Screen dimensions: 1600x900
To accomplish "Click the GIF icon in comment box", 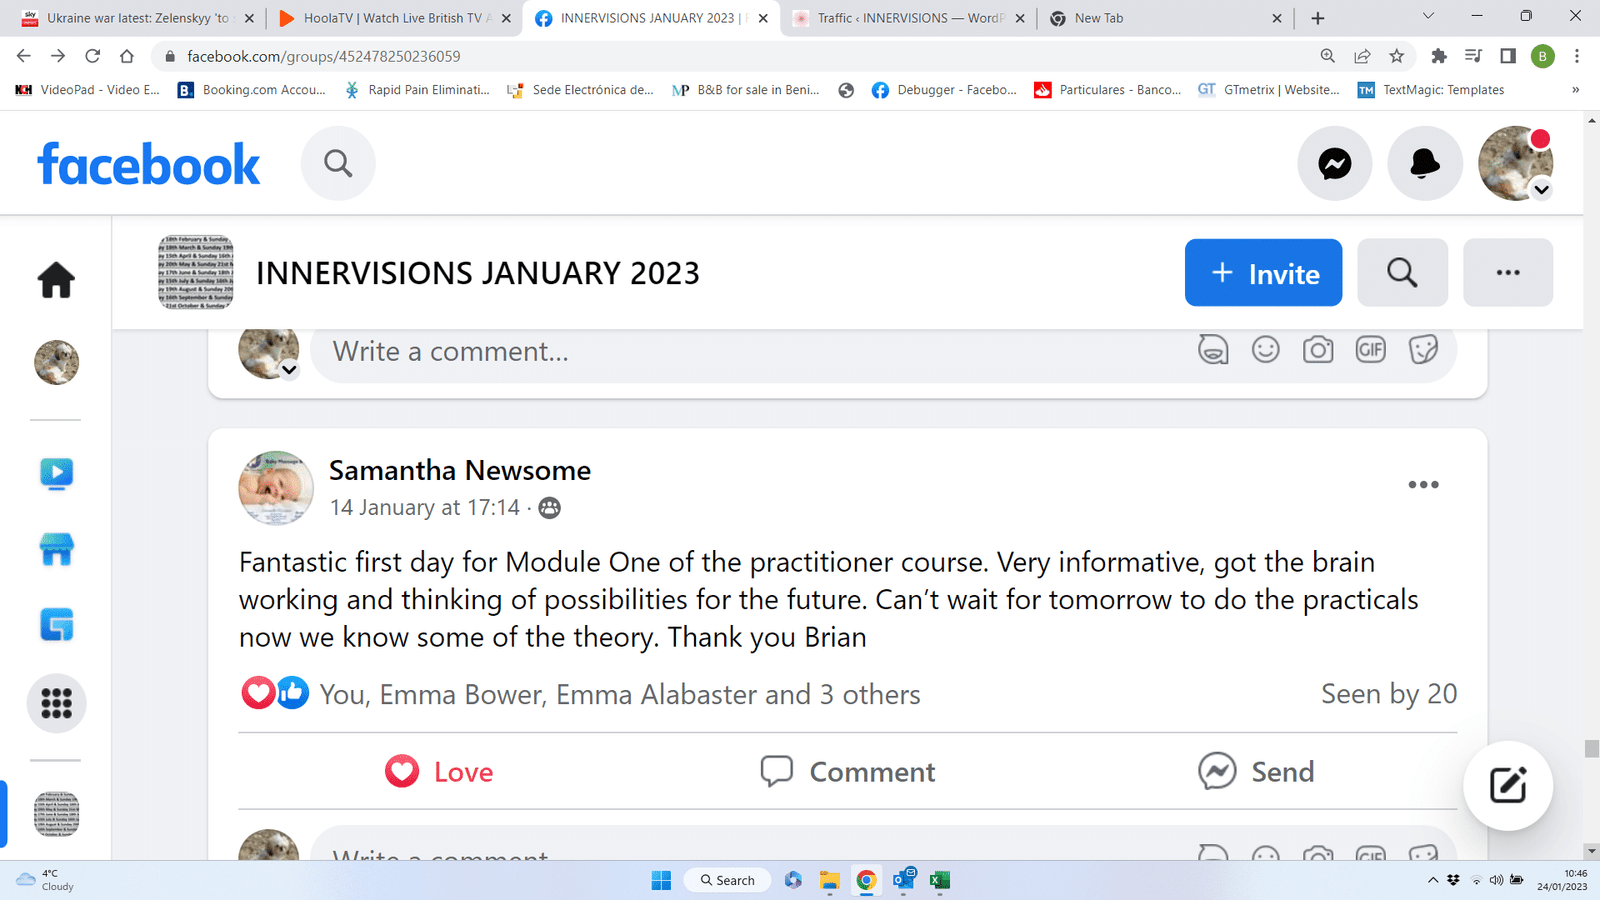I will click(1370, 350).
